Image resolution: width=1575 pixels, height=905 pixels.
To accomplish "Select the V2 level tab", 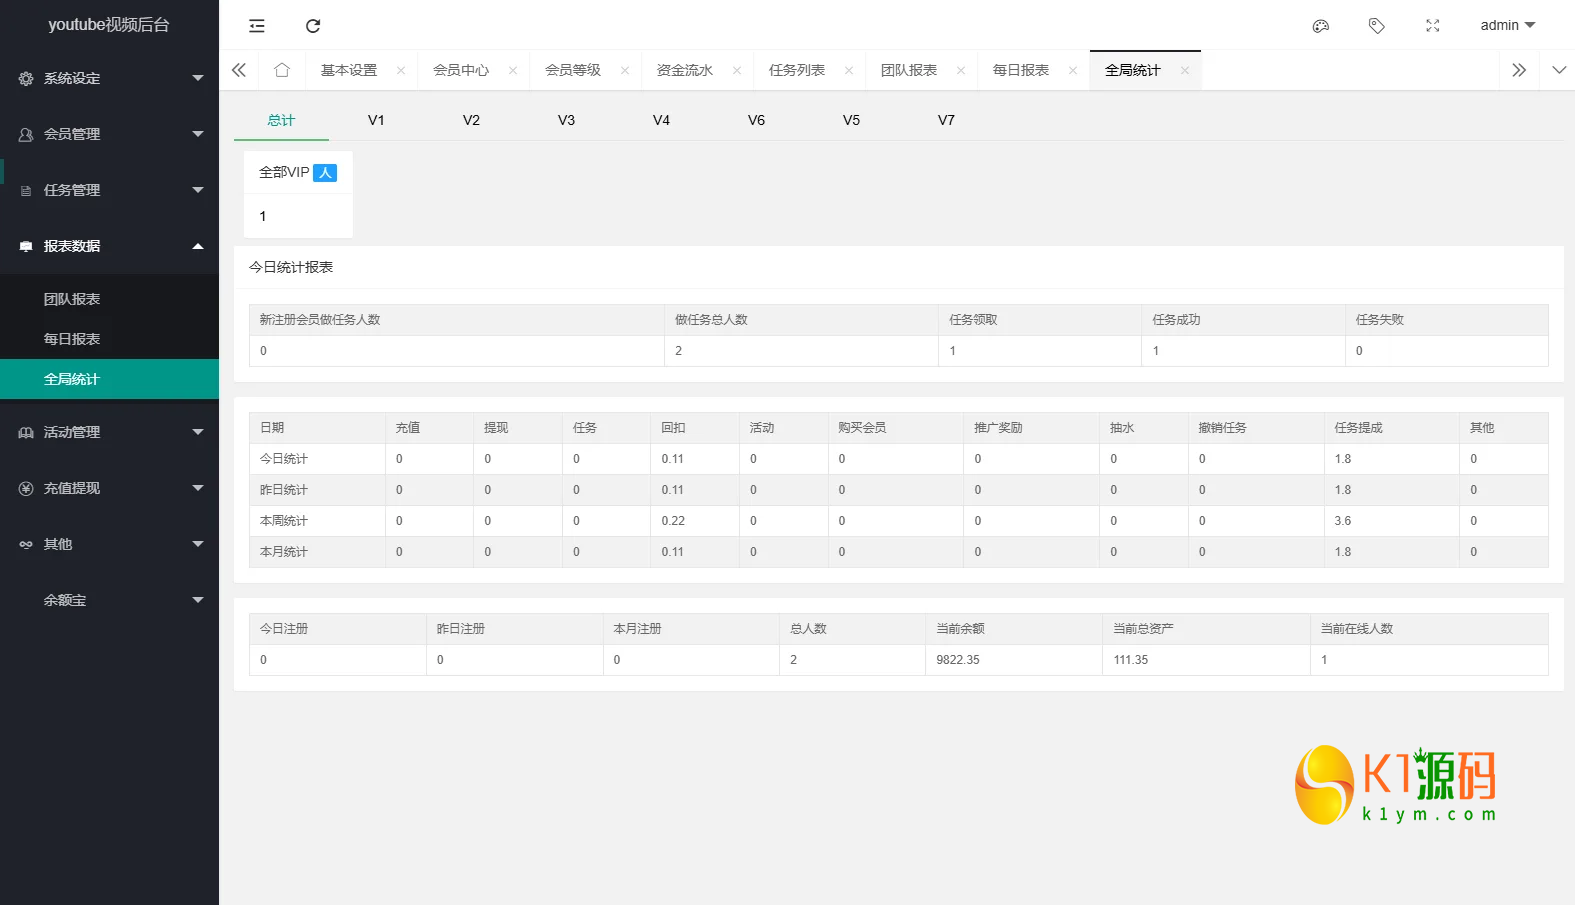I will (471, 120).
